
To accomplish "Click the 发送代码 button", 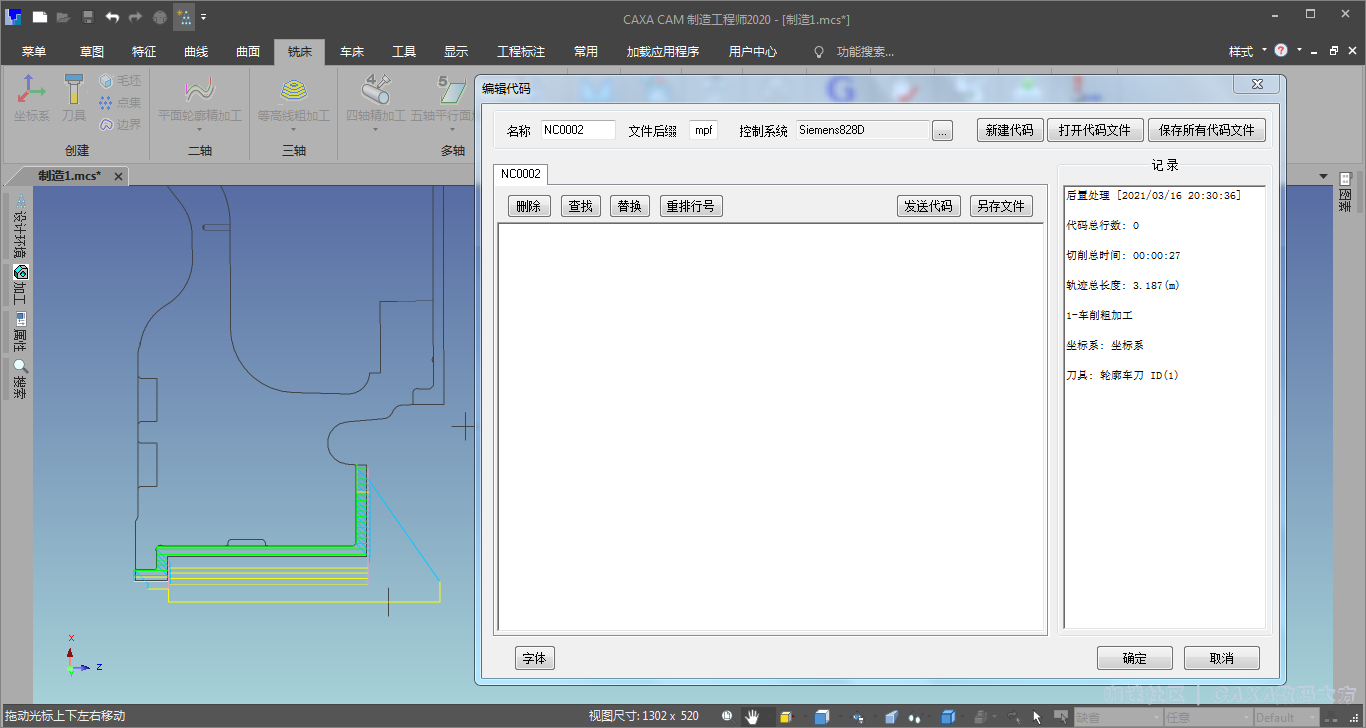I will tap(929, 206).
